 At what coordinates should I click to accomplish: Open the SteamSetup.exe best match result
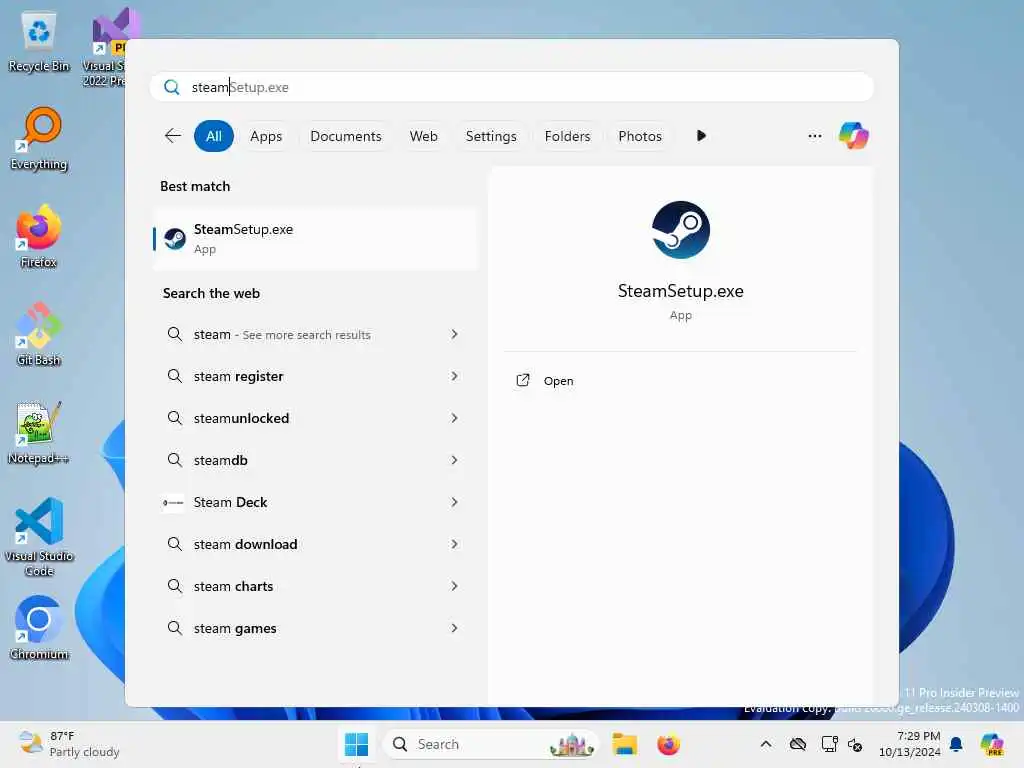316,238
